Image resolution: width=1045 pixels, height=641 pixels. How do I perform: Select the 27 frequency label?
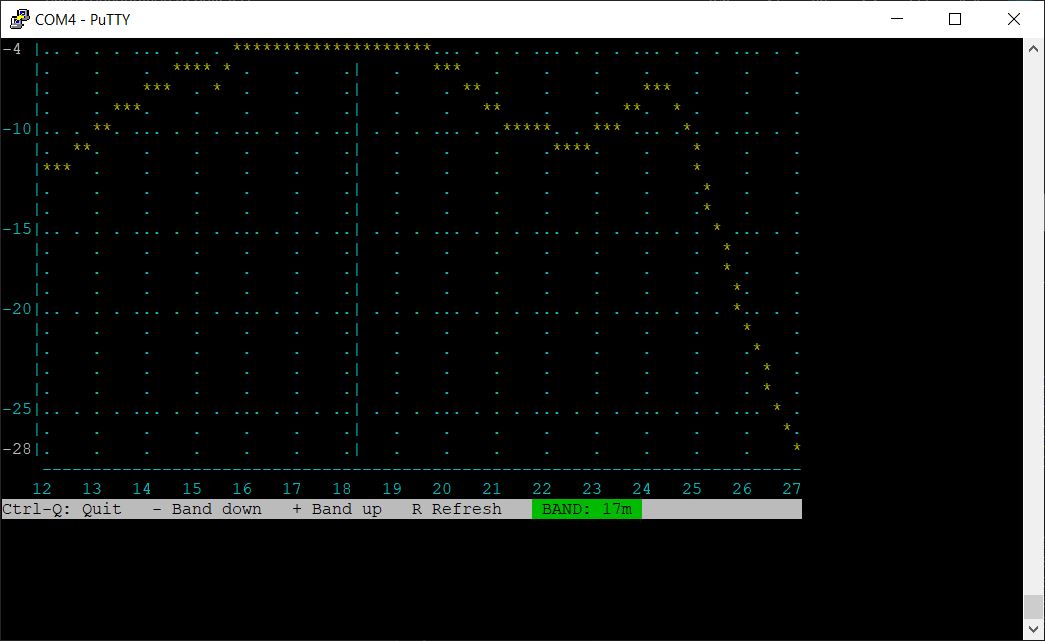[791, 488]
